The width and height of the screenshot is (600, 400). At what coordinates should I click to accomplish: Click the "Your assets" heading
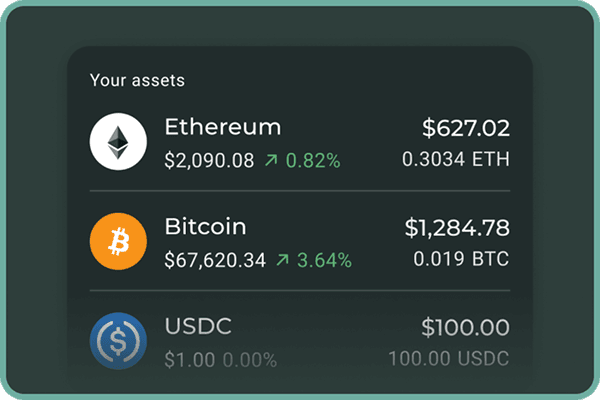[137, 80]
